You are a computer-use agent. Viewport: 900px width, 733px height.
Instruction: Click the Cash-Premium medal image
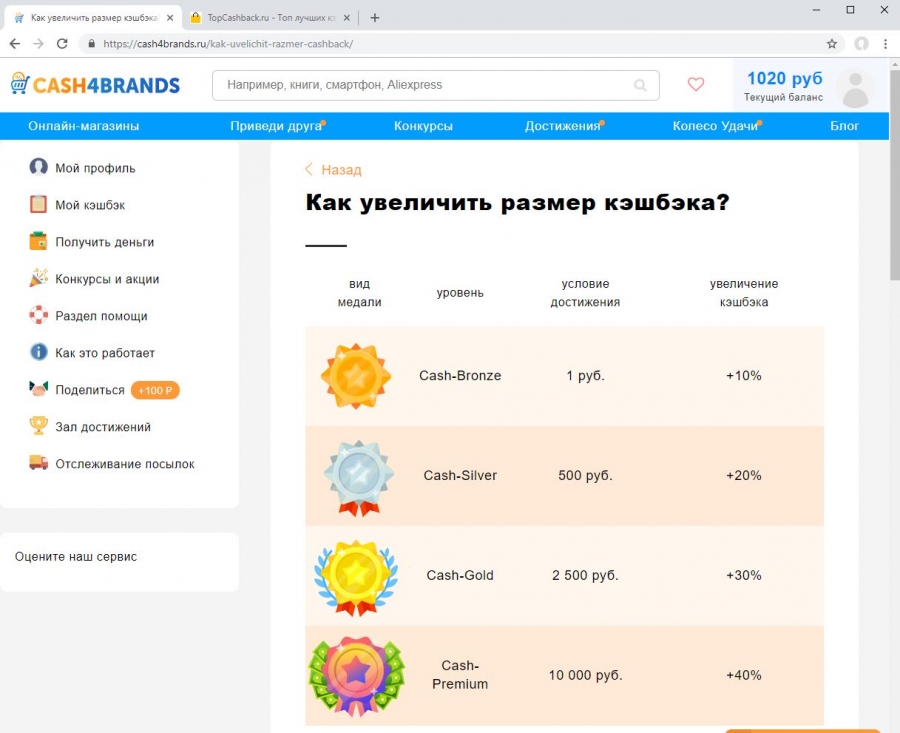pyautogui.click(x=356, y=676)
